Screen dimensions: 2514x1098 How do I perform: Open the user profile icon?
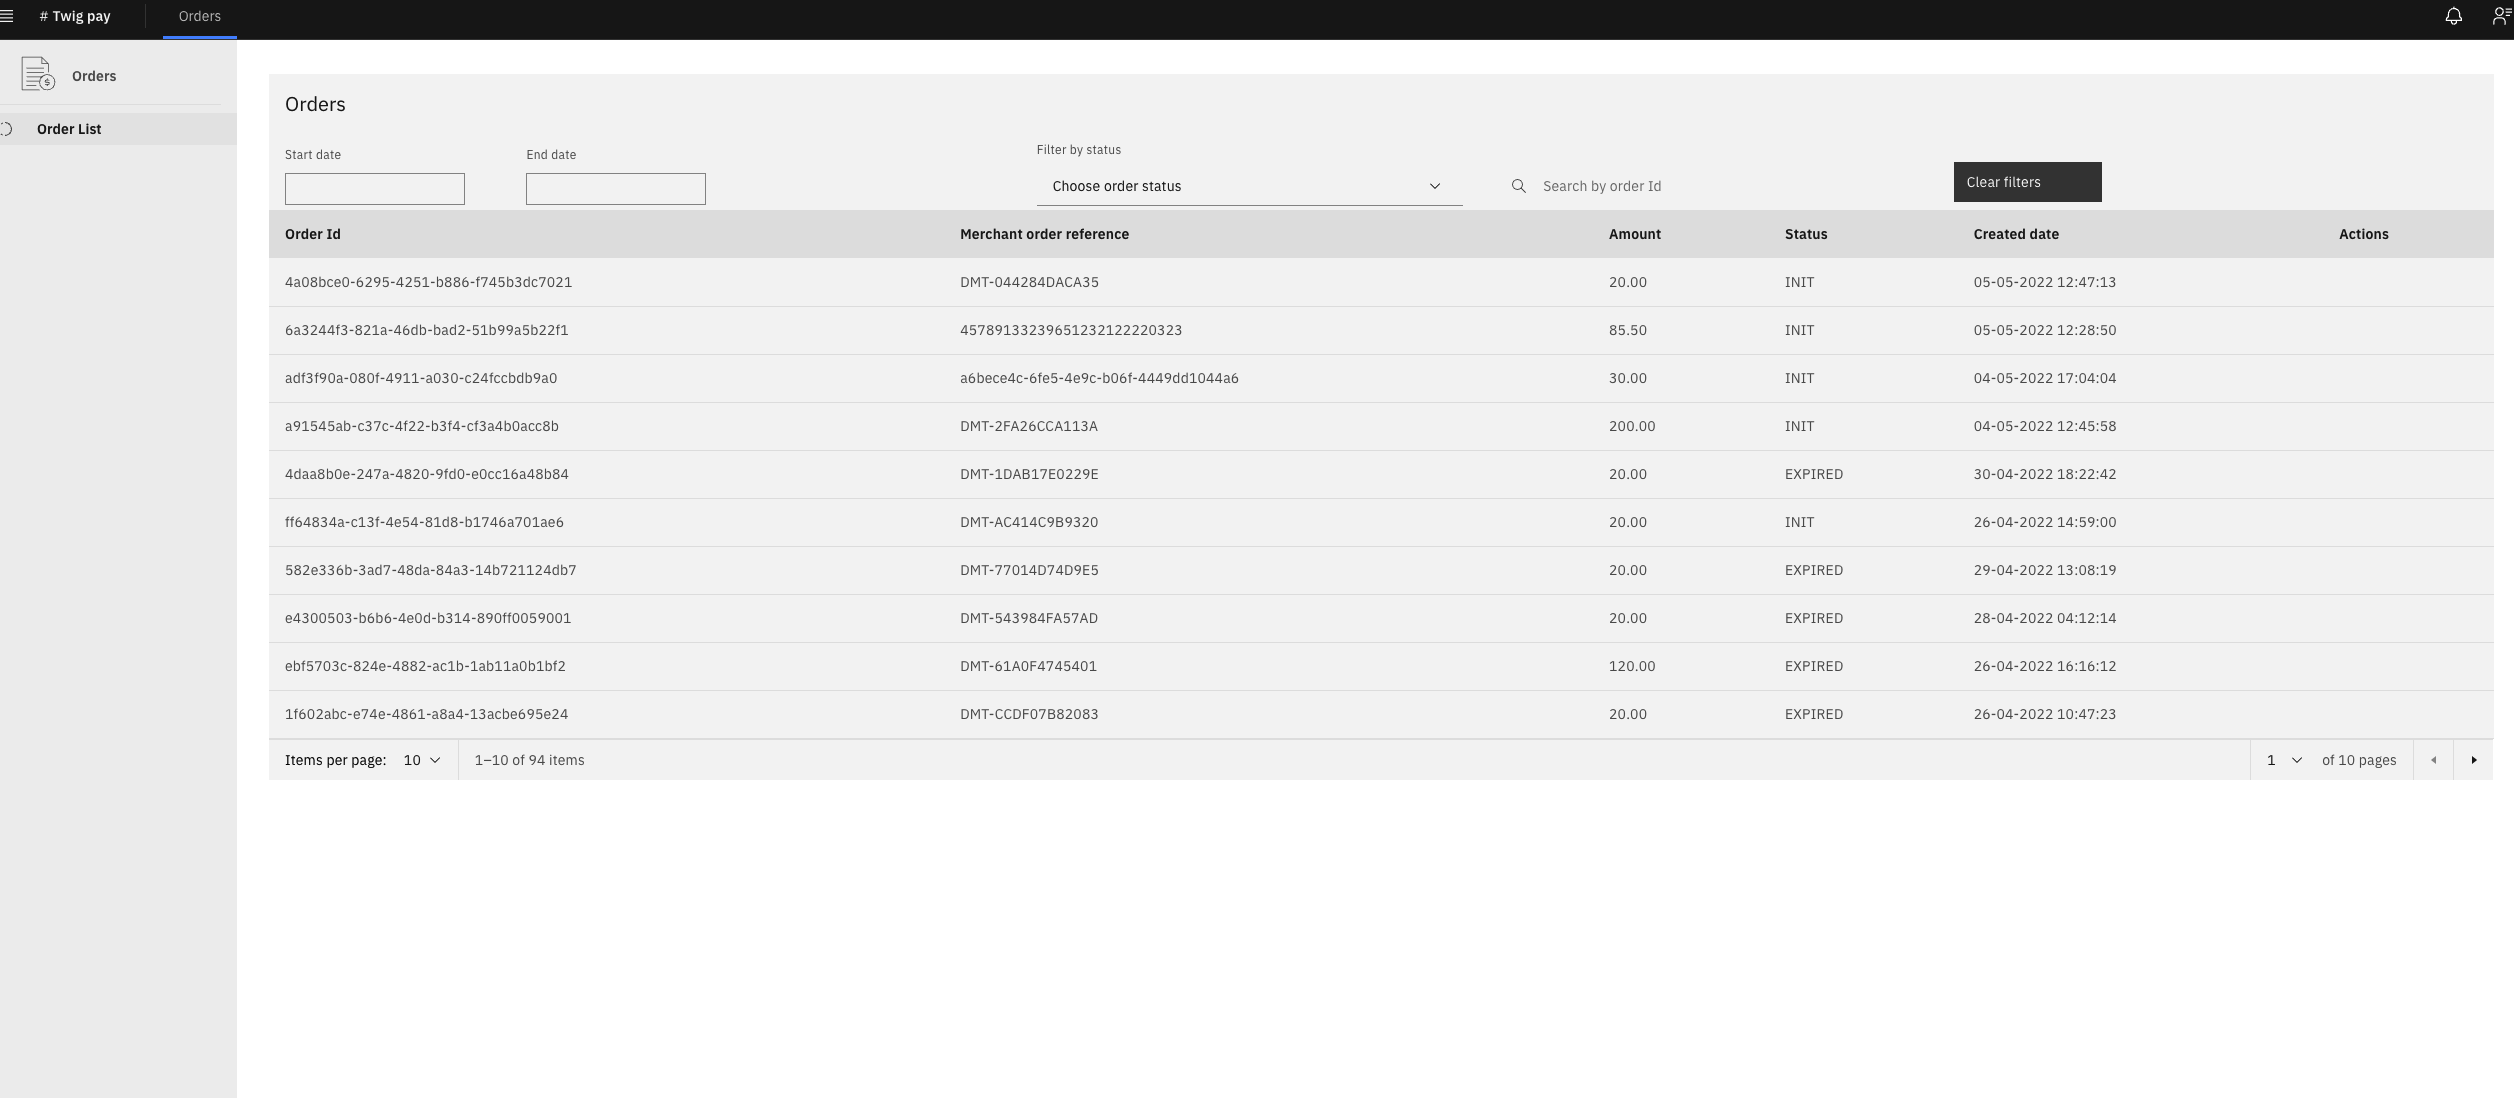2501,16
